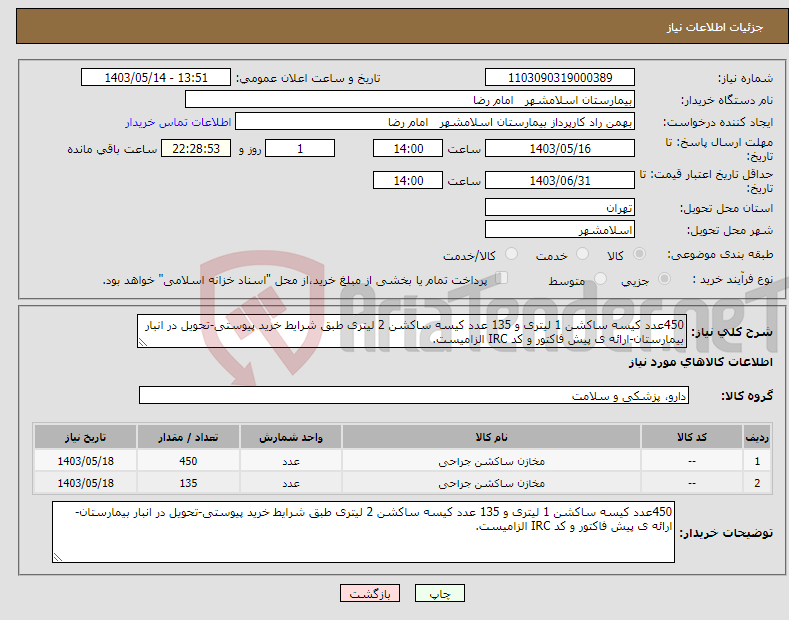Image resolution: width=789 pixels, height=620 pixels.
Task: Click the price validity date 1403/06/31
Action: point(560,180)
